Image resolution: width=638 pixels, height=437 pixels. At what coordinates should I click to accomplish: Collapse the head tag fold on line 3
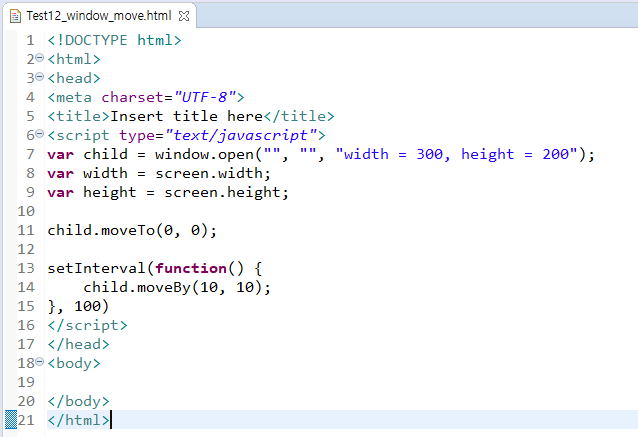pyautogui.click(x=39, y=76)
